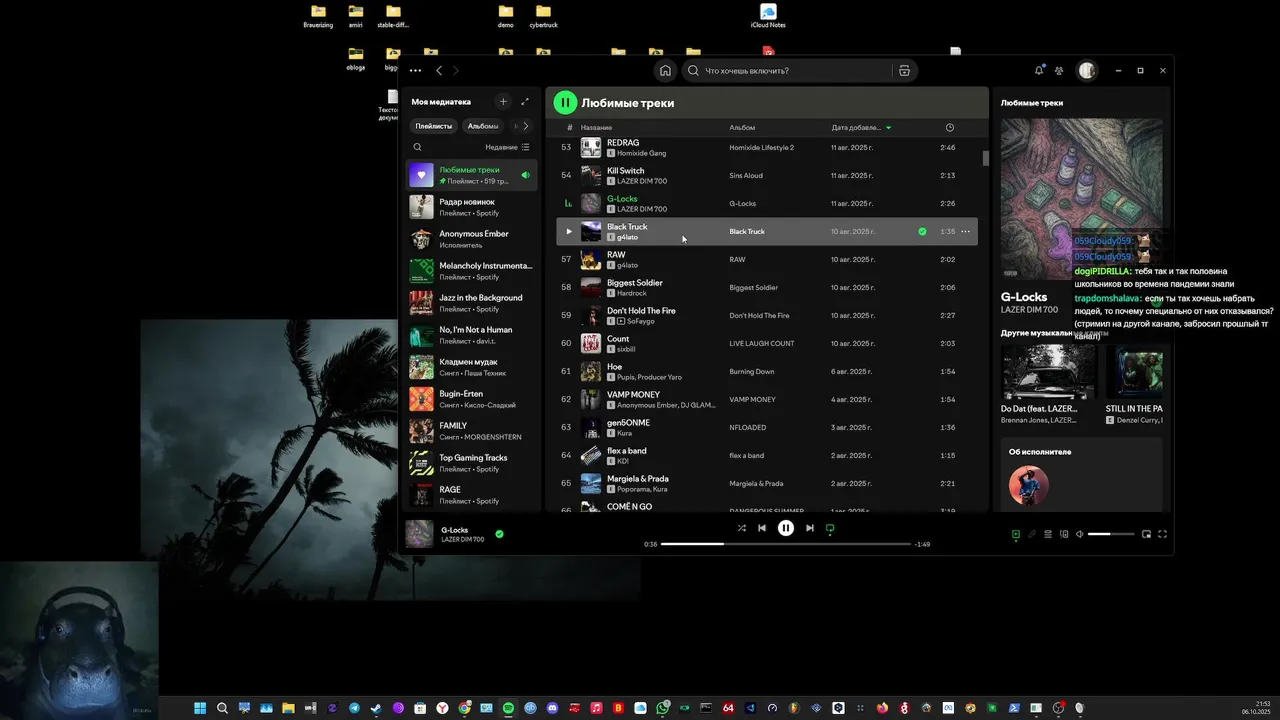
Task: Go back with the left arrow
Action: click(439, 71)
